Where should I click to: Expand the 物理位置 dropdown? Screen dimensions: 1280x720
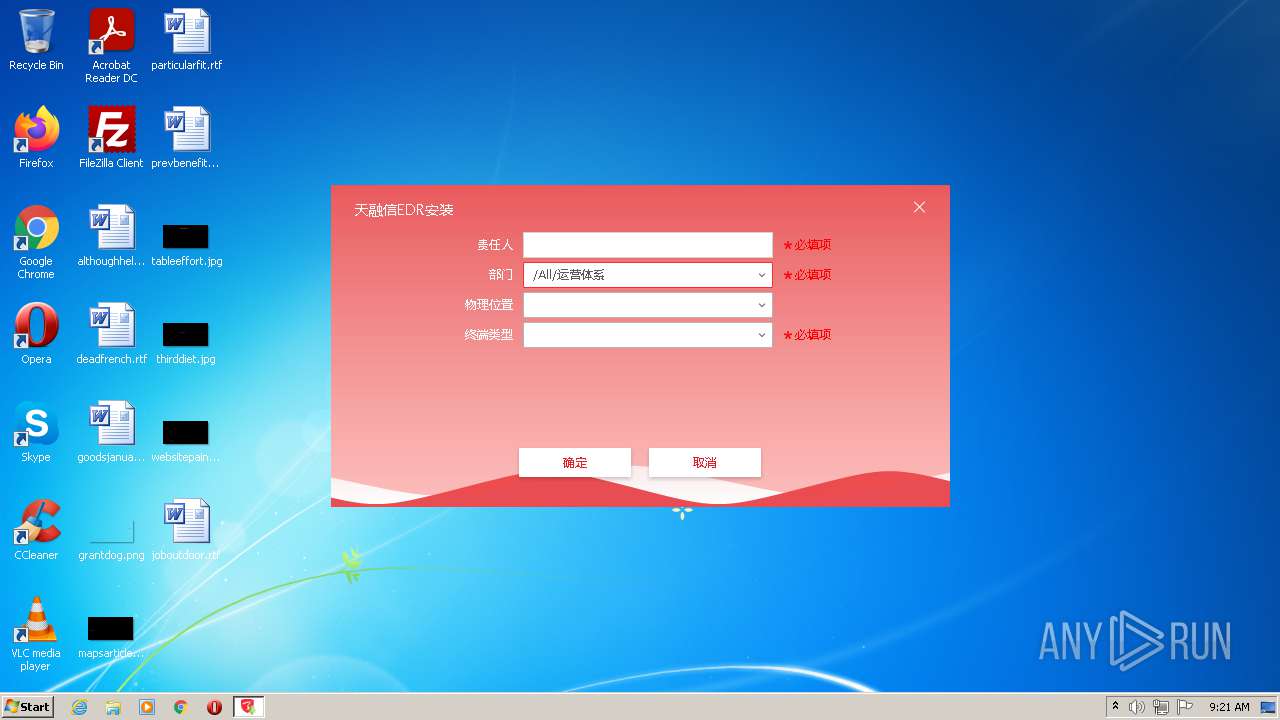(x=647, y=305)
